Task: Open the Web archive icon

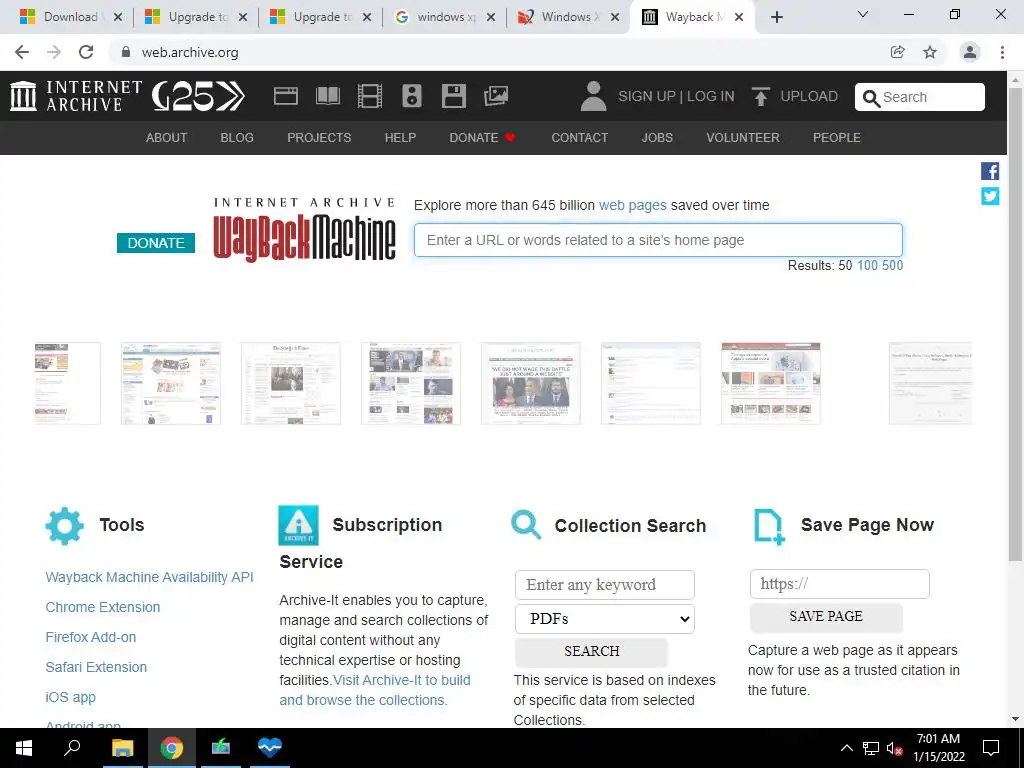Action: pyautogui.click(x=285, y=96)
